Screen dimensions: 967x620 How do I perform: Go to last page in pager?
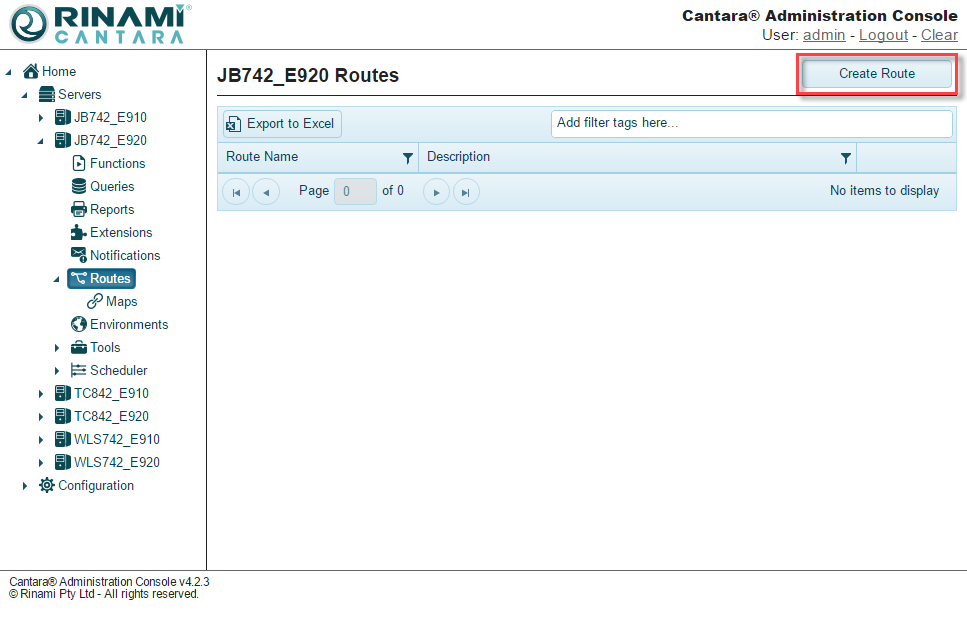[x=466, y=192]
